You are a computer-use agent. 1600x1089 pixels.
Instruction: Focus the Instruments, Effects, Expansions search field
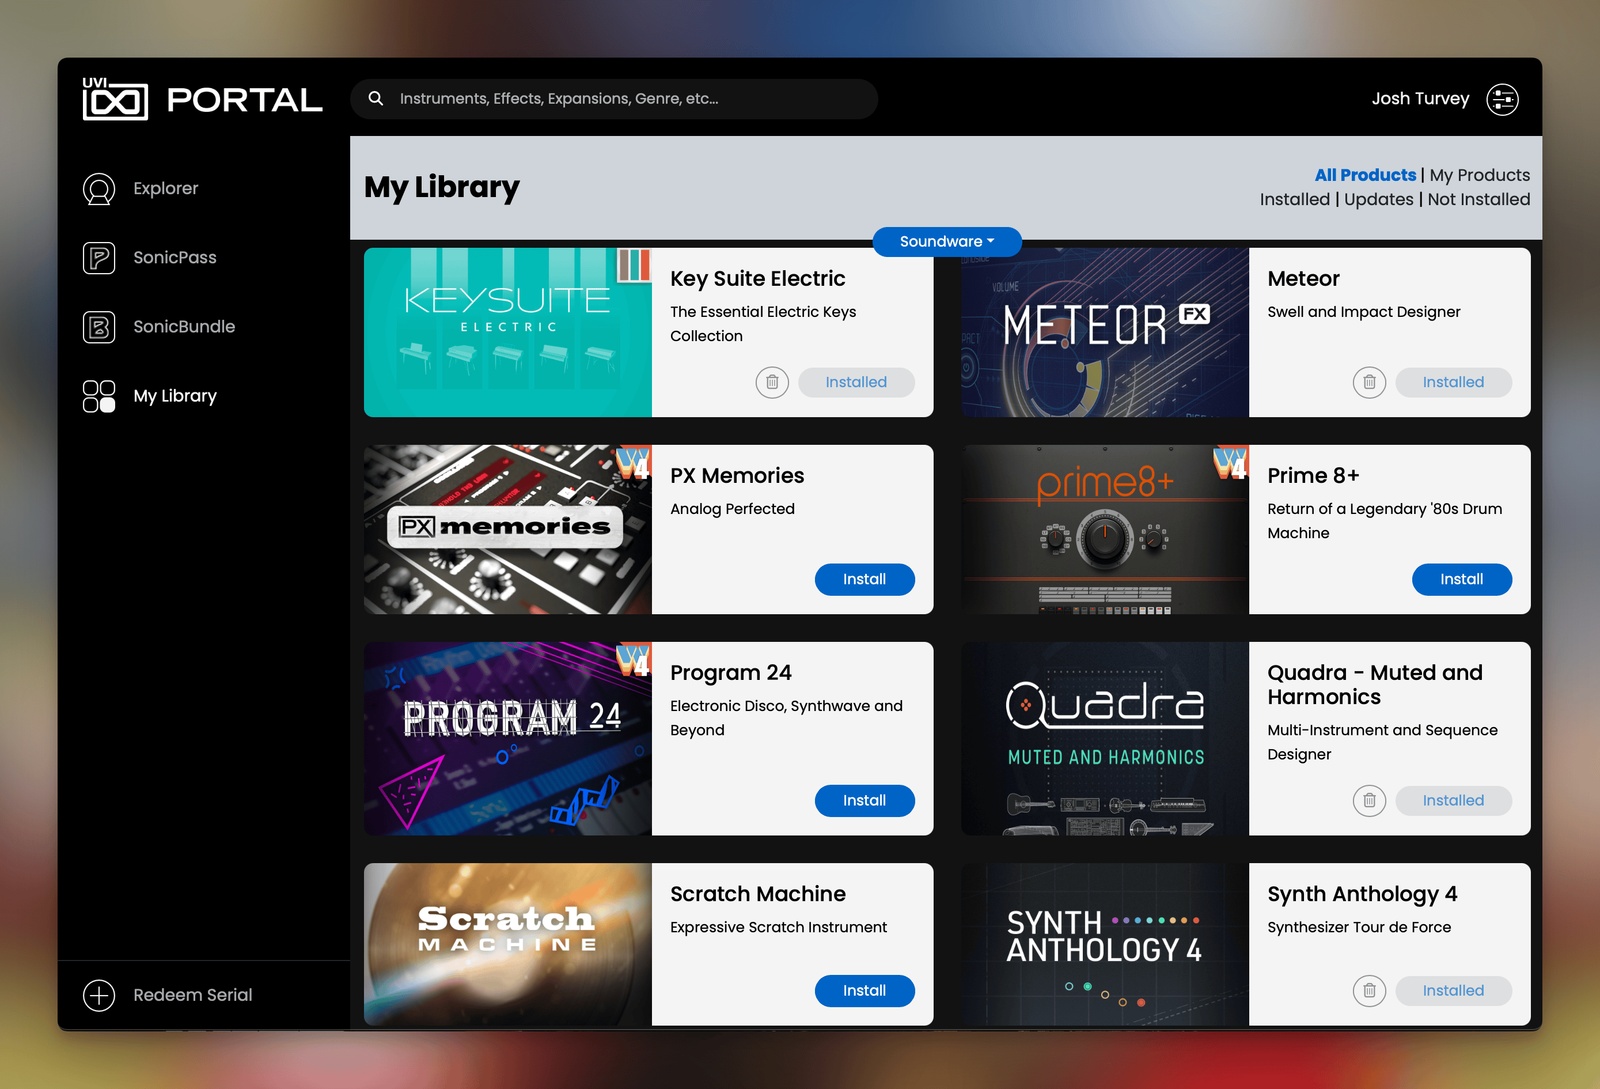click(x=614, y=99)
